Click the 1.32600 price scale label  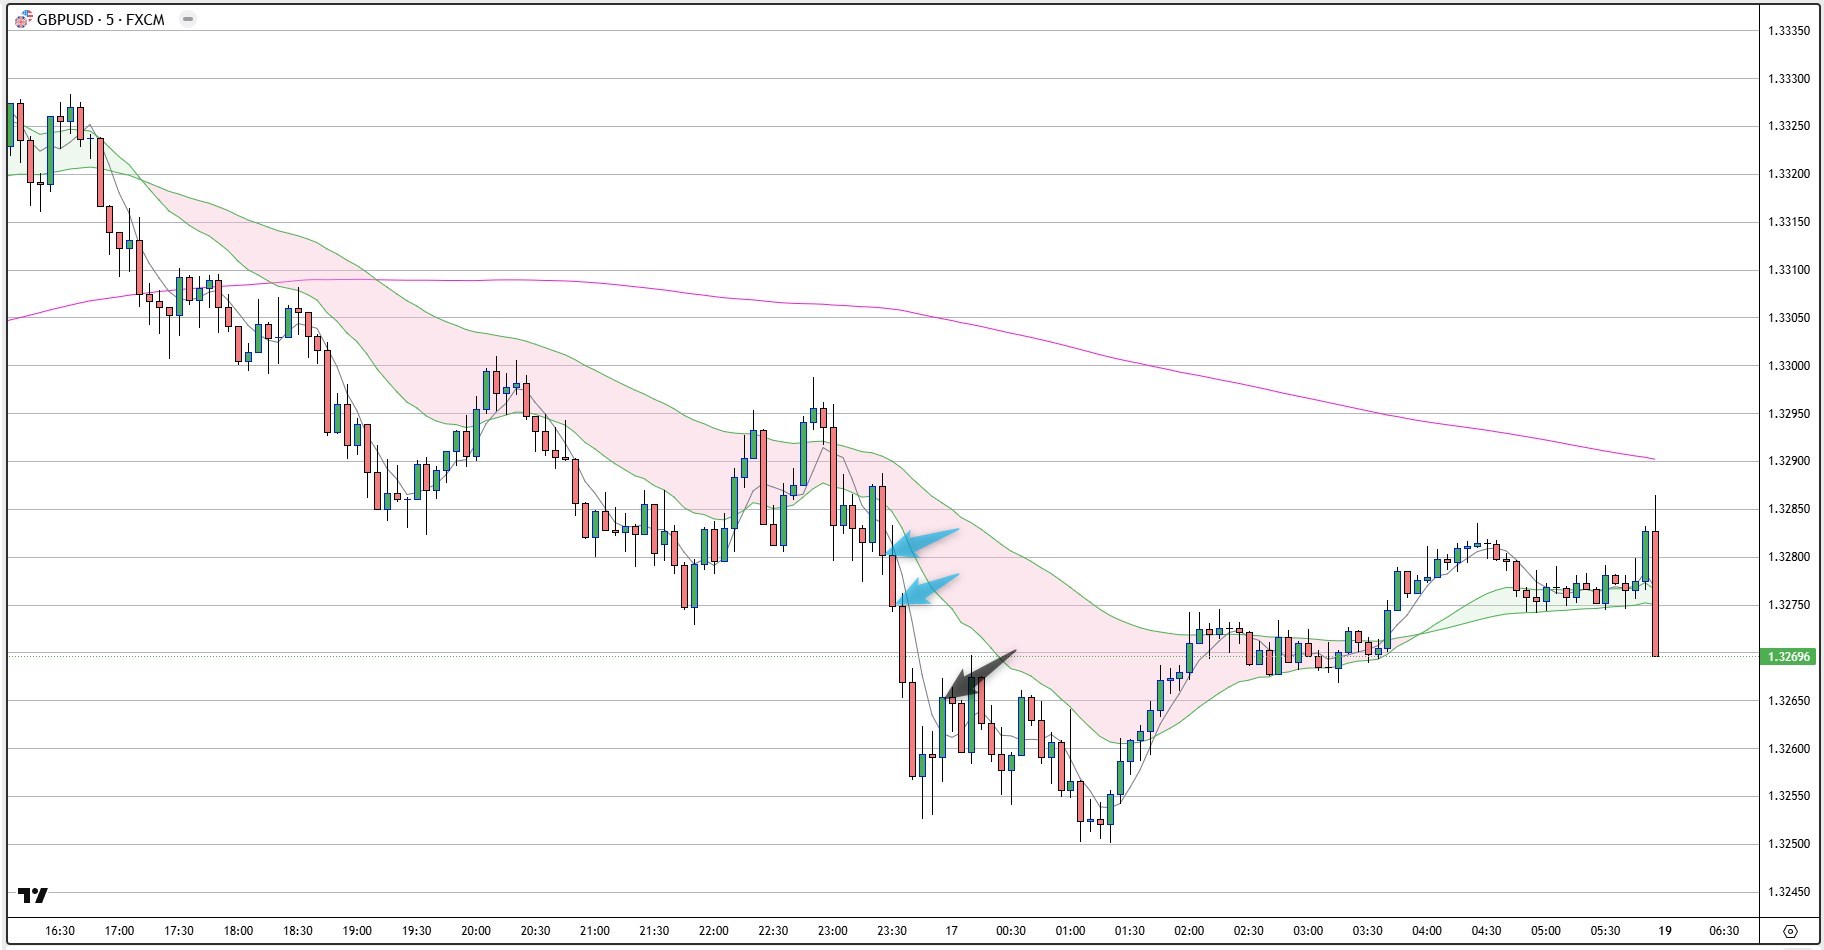(1789, 749)
